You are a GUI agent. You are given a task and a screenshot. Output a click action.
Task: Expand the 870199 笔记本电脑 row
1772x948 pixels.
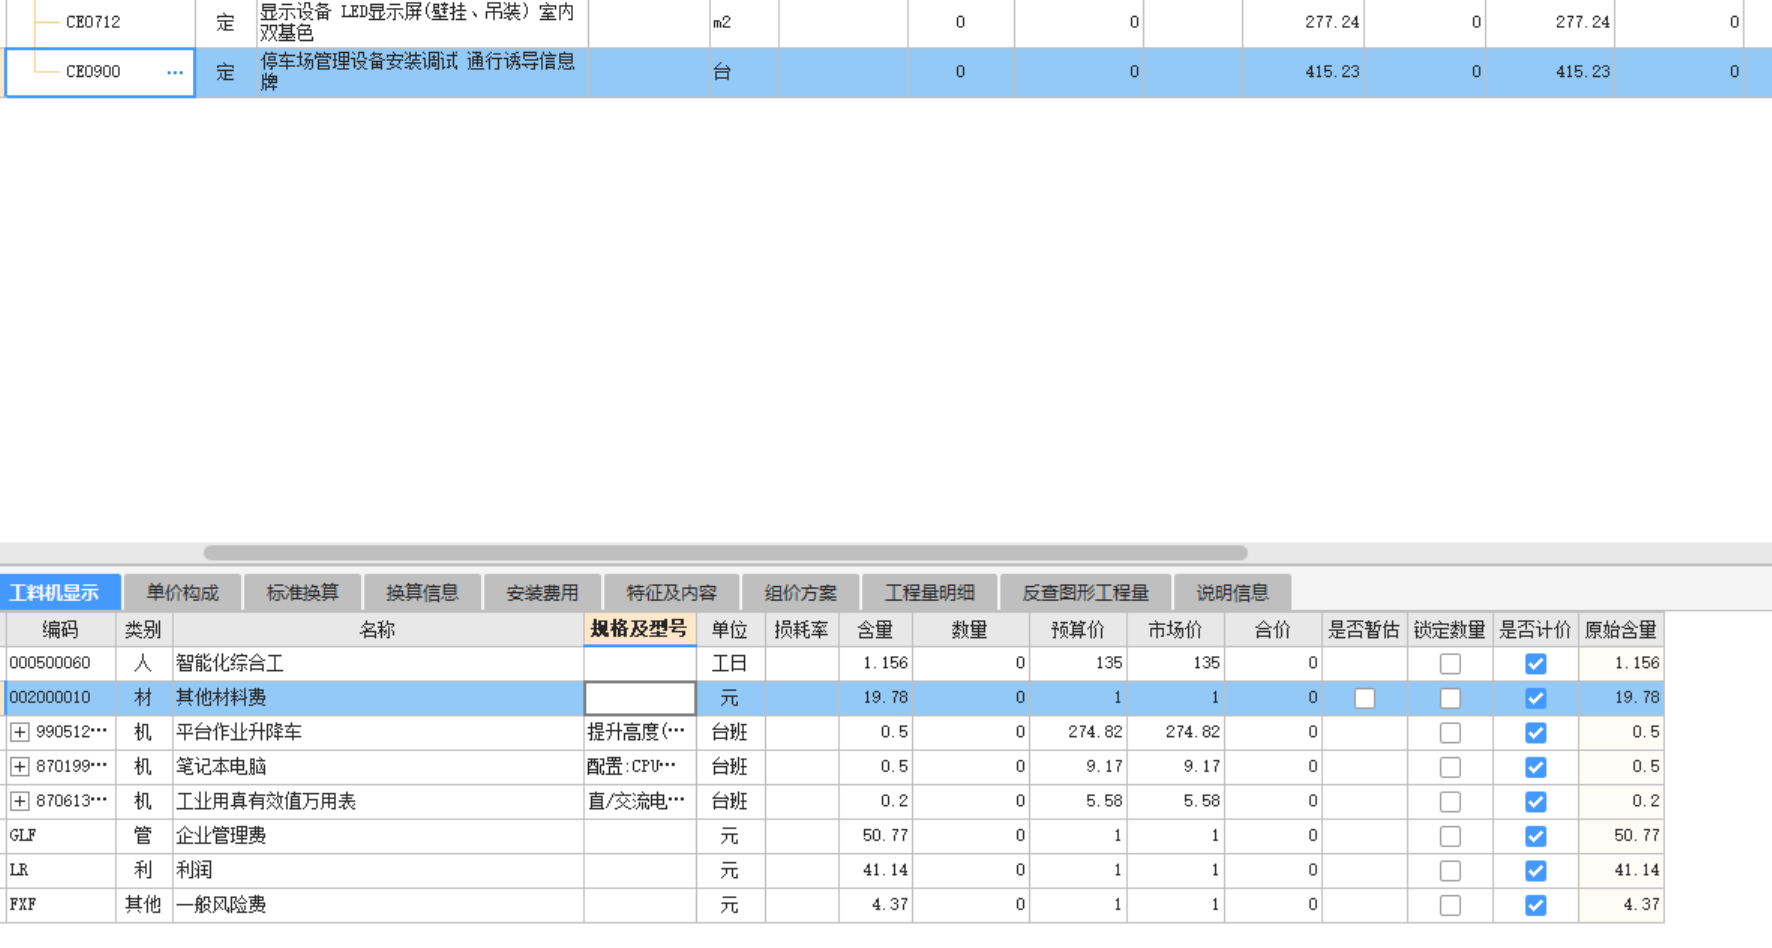click(x=19, y=767)
